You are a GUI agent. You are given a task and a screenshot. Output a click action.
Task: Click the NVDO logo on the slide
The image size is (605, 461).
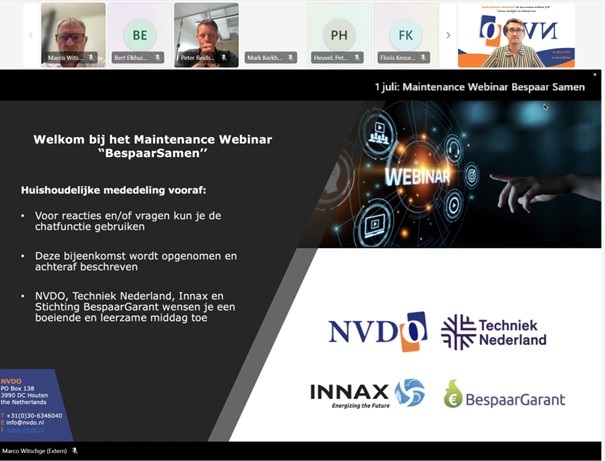click(378, 332)
